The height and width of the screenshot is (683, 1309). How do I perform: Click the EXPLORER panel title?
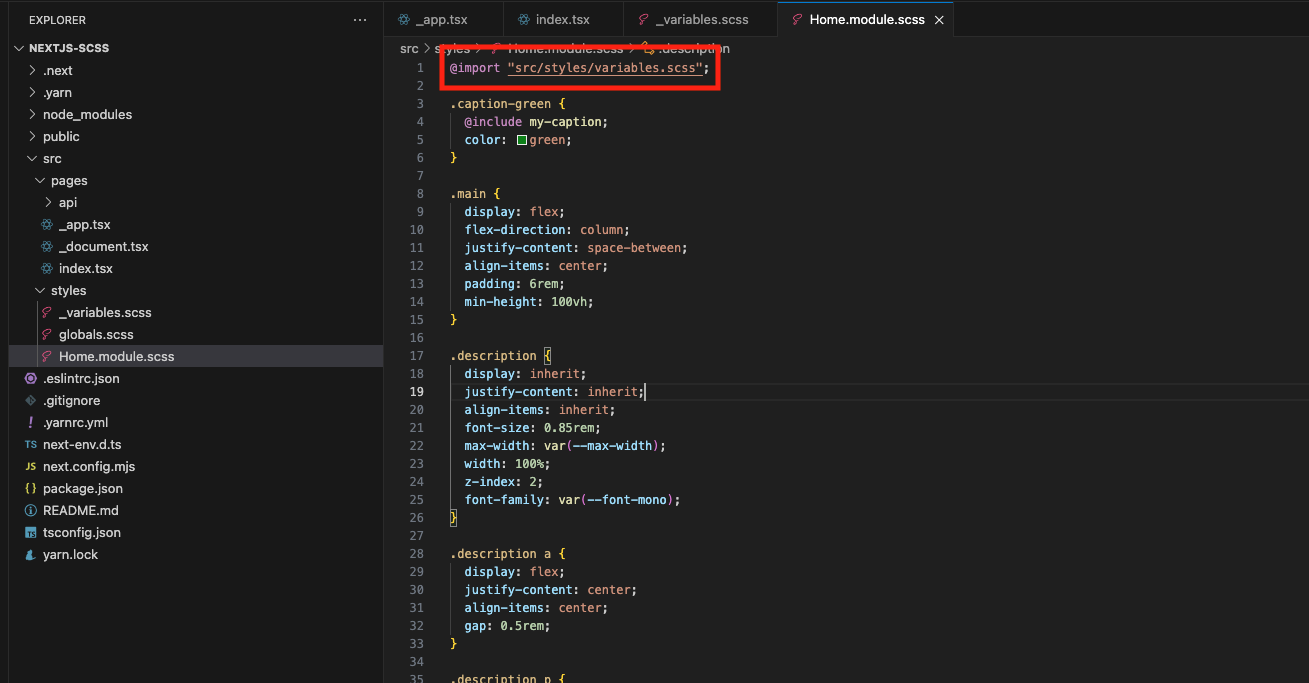click(x=57, y=20)
